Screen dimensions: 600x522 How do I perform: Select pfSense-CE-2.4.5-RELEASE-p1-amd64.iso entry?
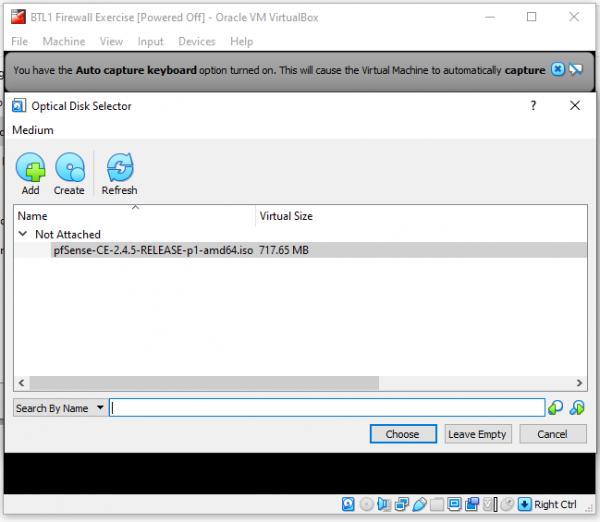coord(153,250)
